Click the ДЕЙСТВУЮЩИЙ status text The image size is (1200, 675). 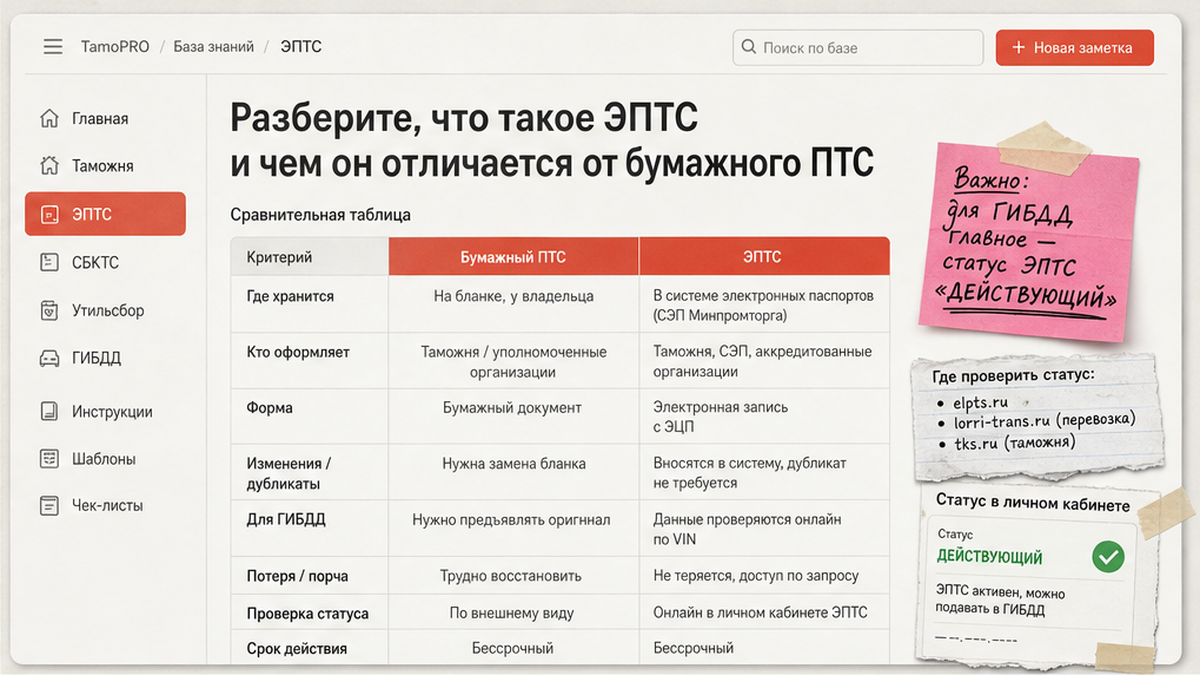coord(989,557)
